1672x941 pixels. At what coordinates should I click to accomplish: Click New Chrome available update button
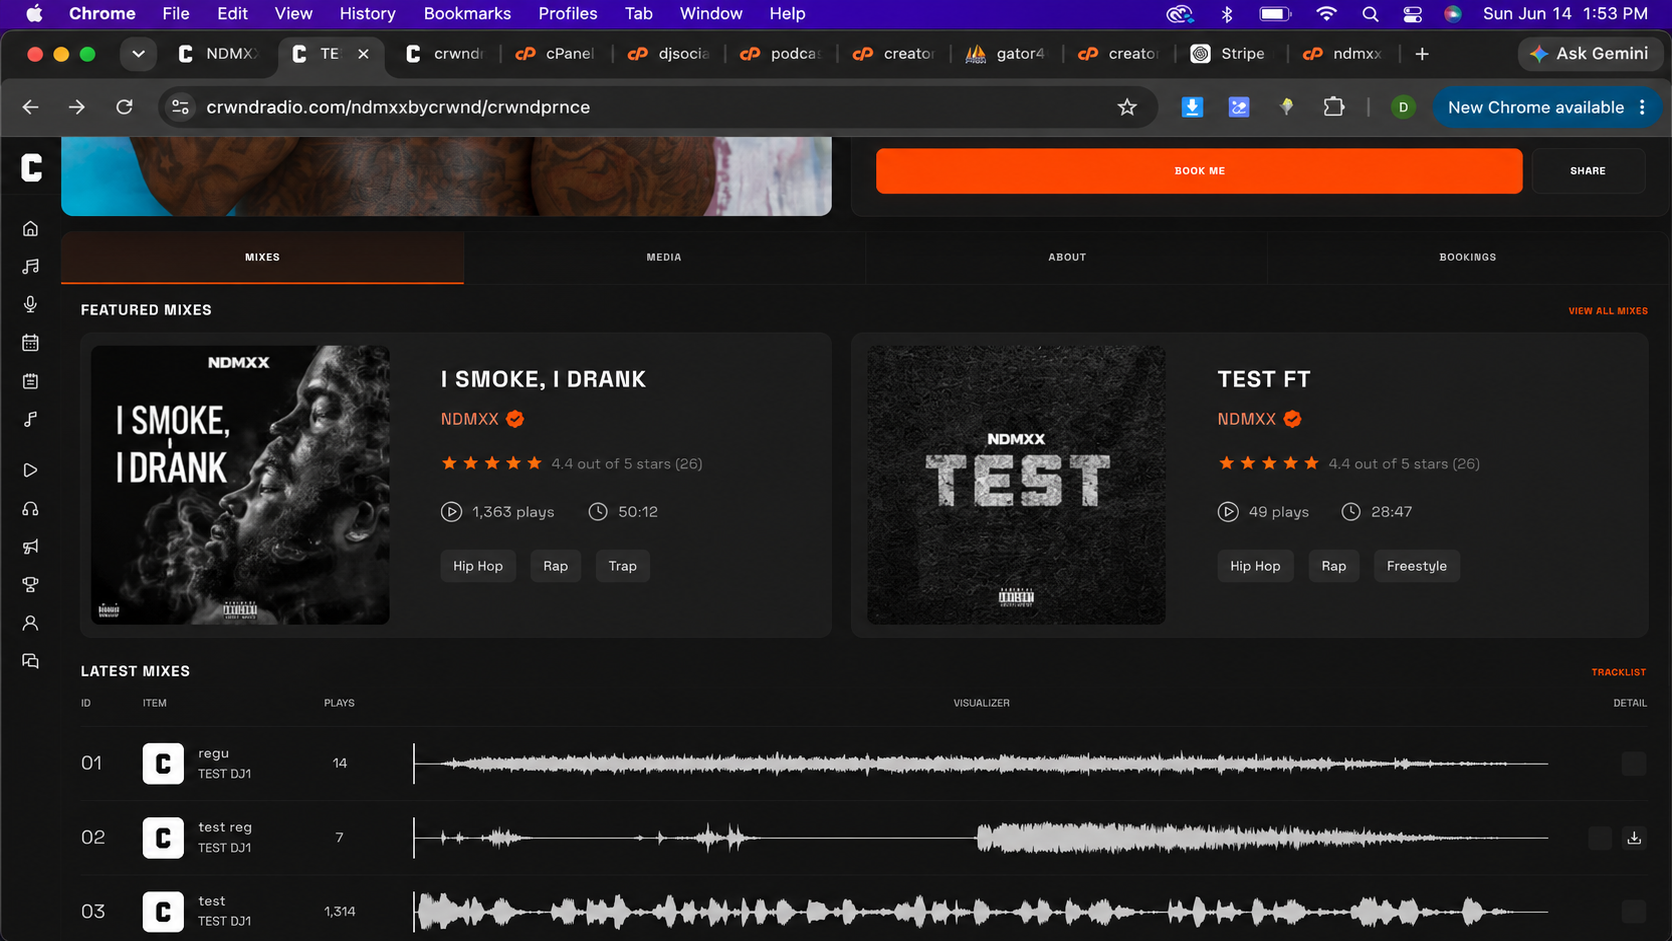(1547, 107)
